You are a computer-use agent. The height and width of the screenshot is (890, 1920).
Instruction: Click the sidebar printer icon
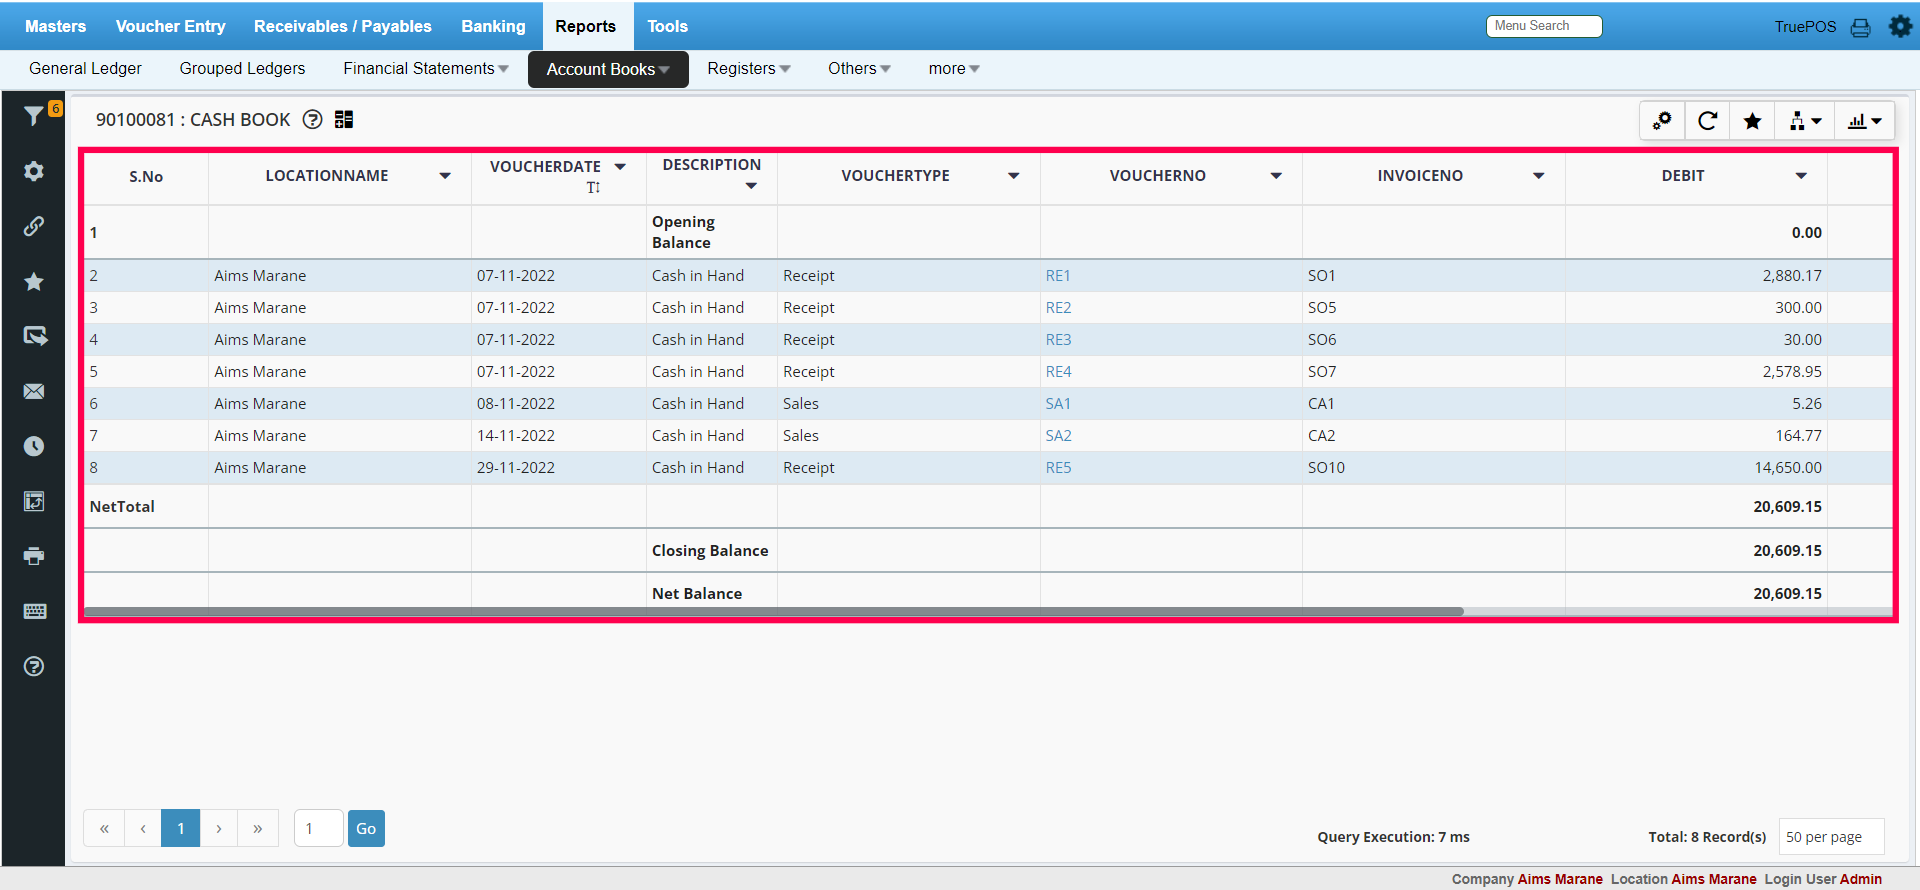34,556
